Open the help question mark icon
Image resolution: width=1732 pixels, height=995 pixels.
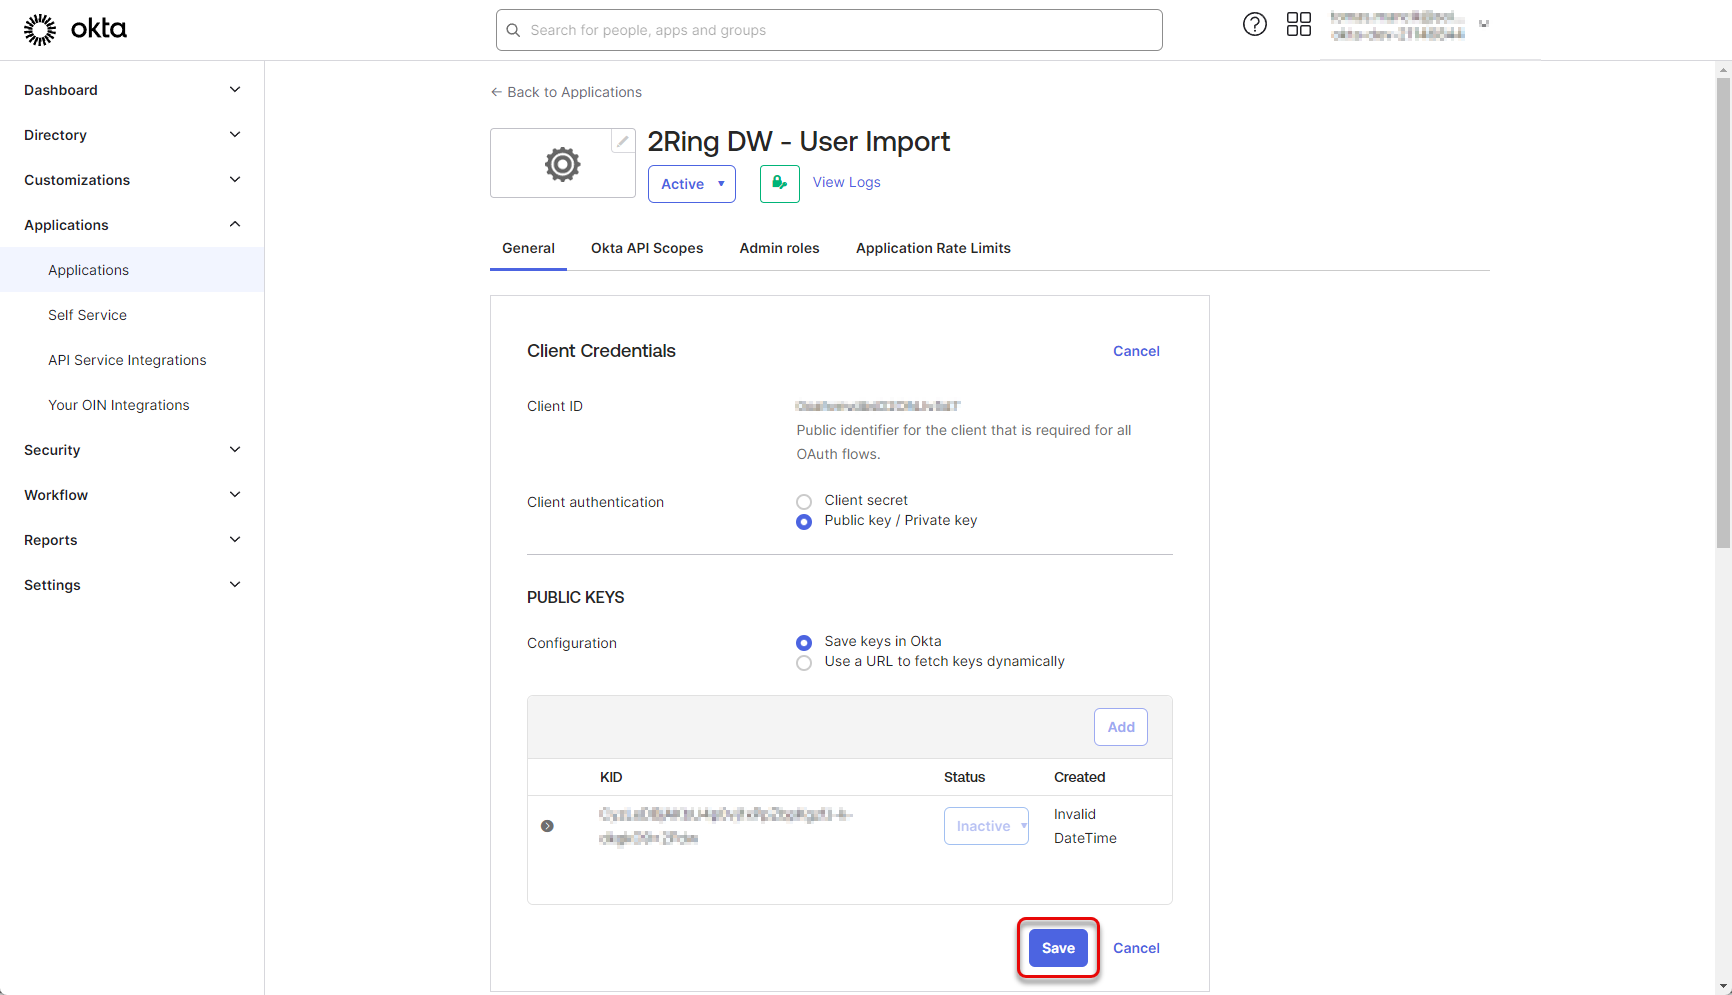click(x=1254, y=25)
